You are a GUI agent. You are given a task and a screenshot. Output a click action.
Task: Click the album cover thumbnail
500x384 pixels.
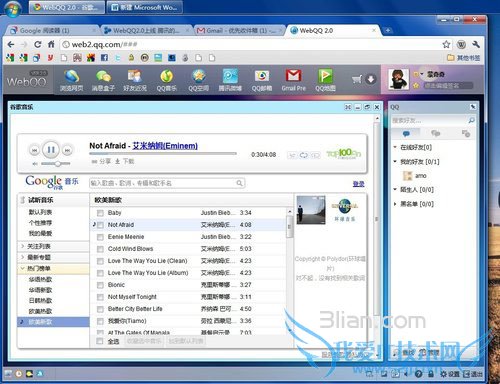click(311, 210)
